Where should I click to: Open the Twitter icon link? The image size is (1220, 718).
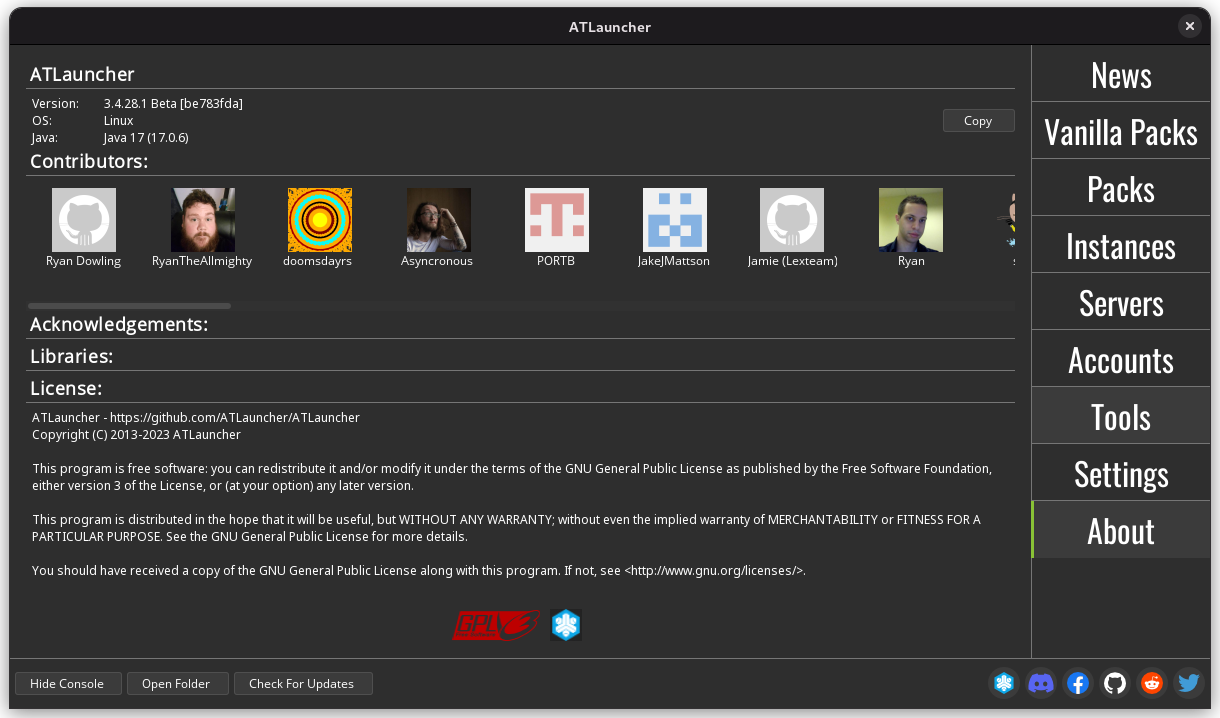[1189, 683]
